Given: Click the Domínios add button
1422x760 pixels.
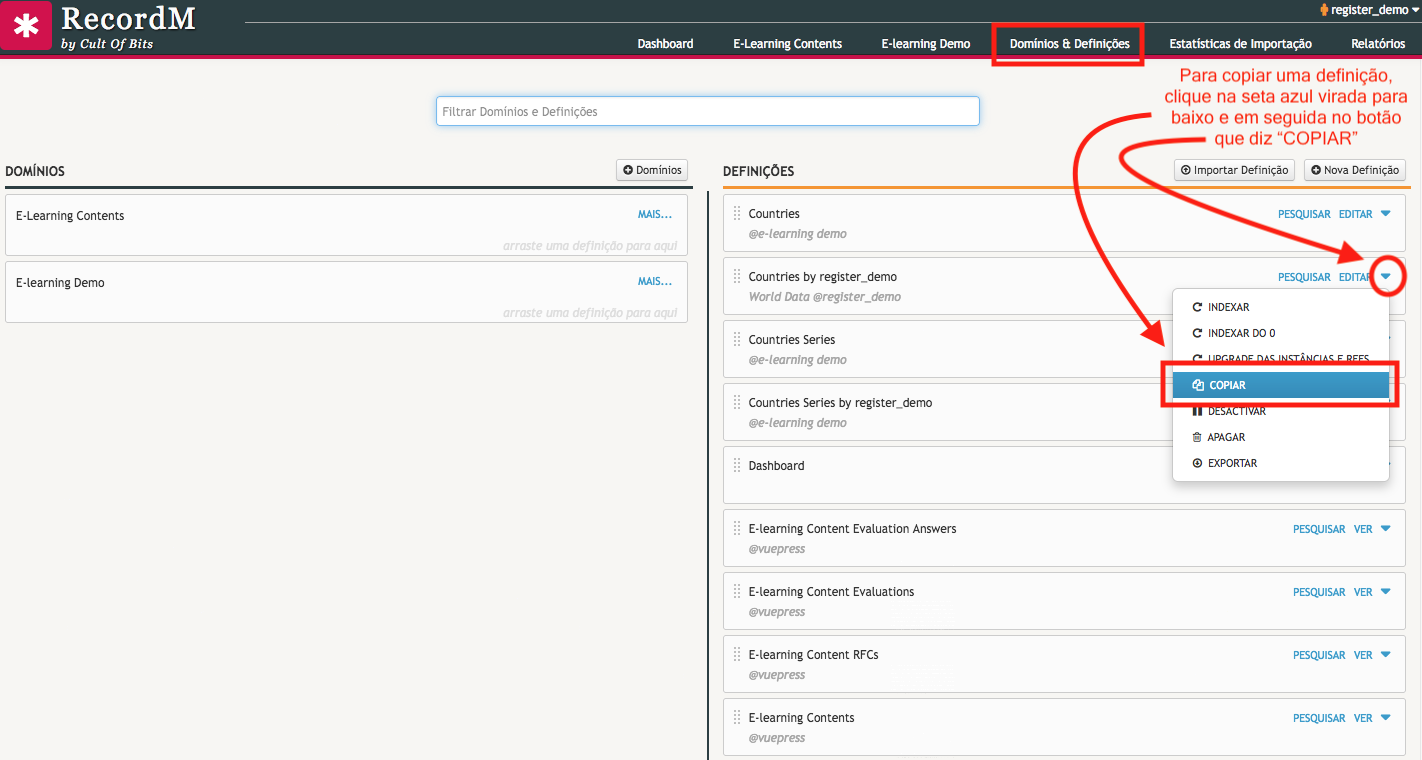Looking at the screenshot, I should pyautogui.click(x=652, y=170).
